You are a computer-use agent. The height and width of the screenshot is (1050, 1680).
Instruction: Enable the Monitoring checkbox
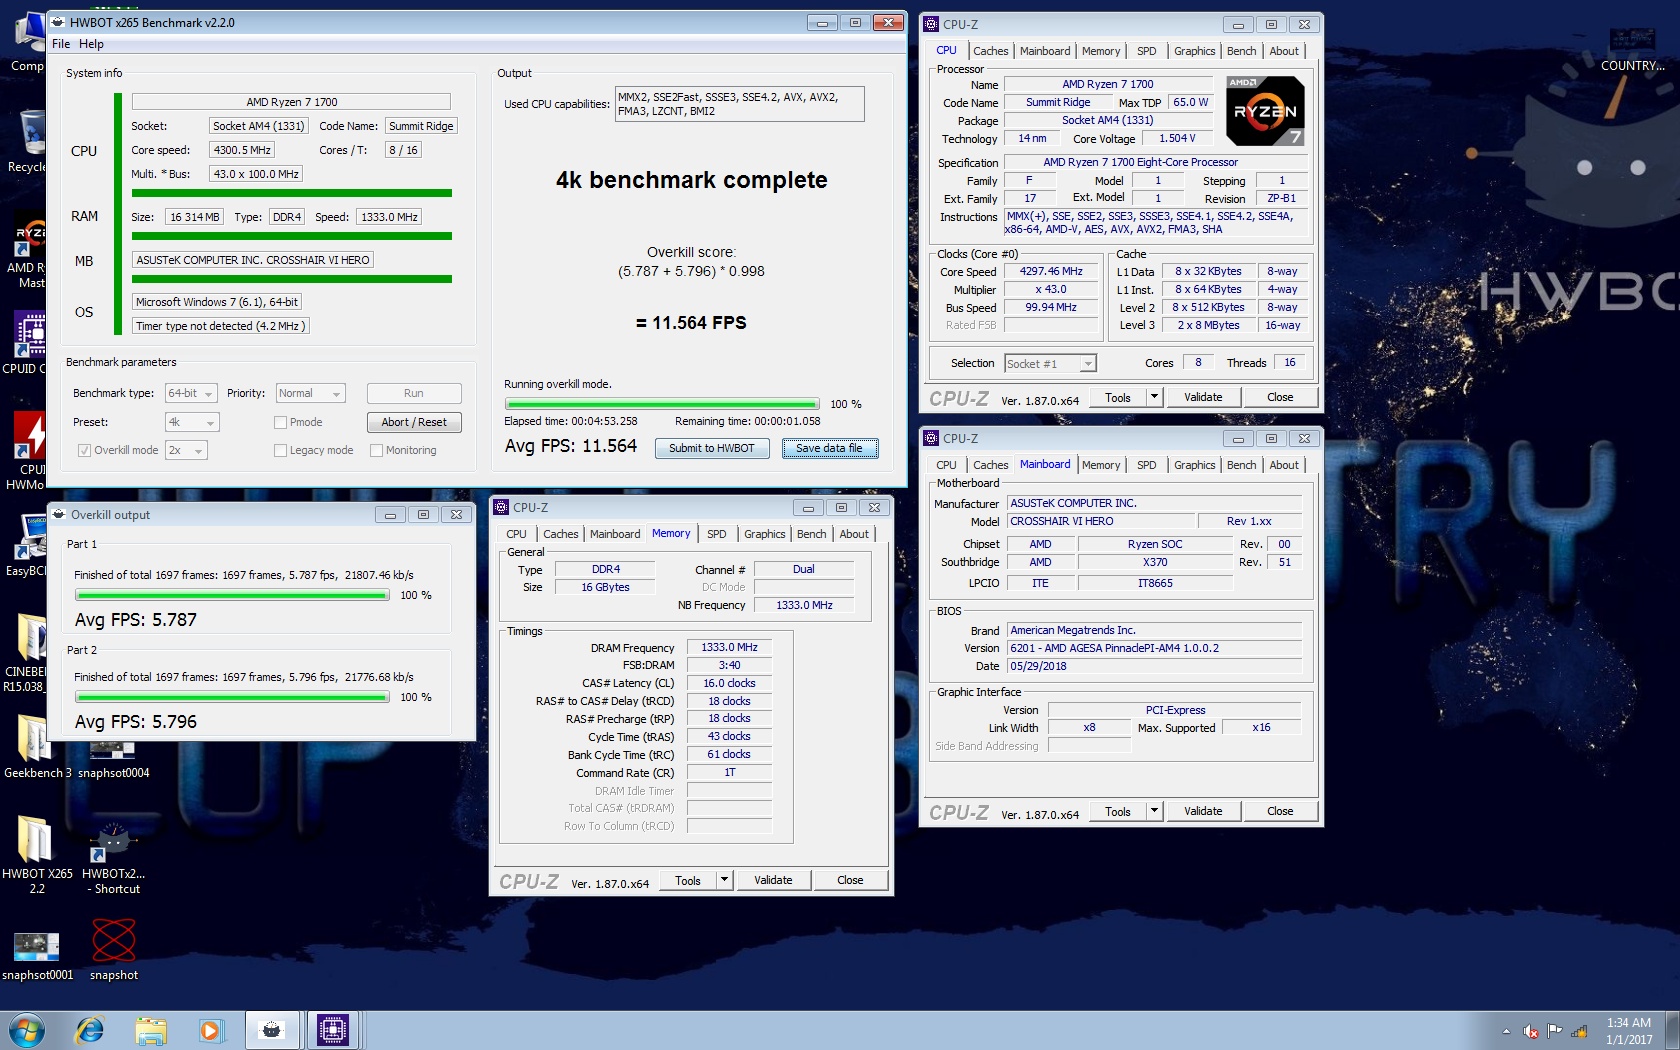[376, 450]
